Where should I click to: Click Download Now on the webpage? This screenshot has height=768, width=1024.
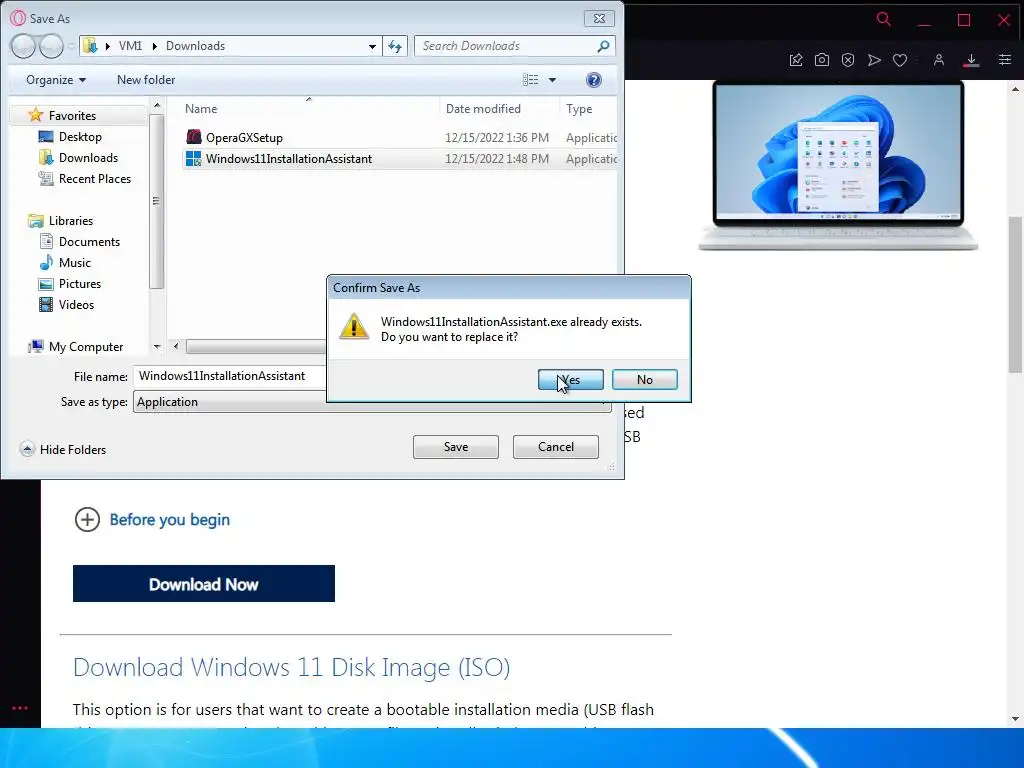point(204,584)
